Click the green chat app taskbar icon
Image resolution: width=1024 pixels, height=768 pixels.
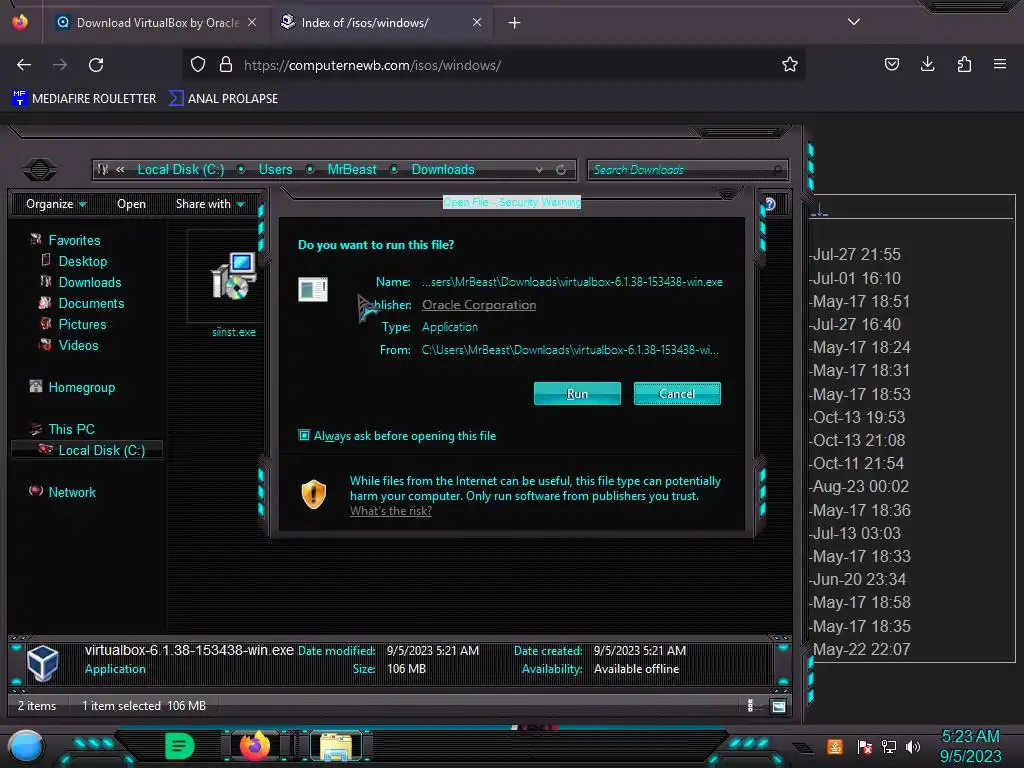180,746
